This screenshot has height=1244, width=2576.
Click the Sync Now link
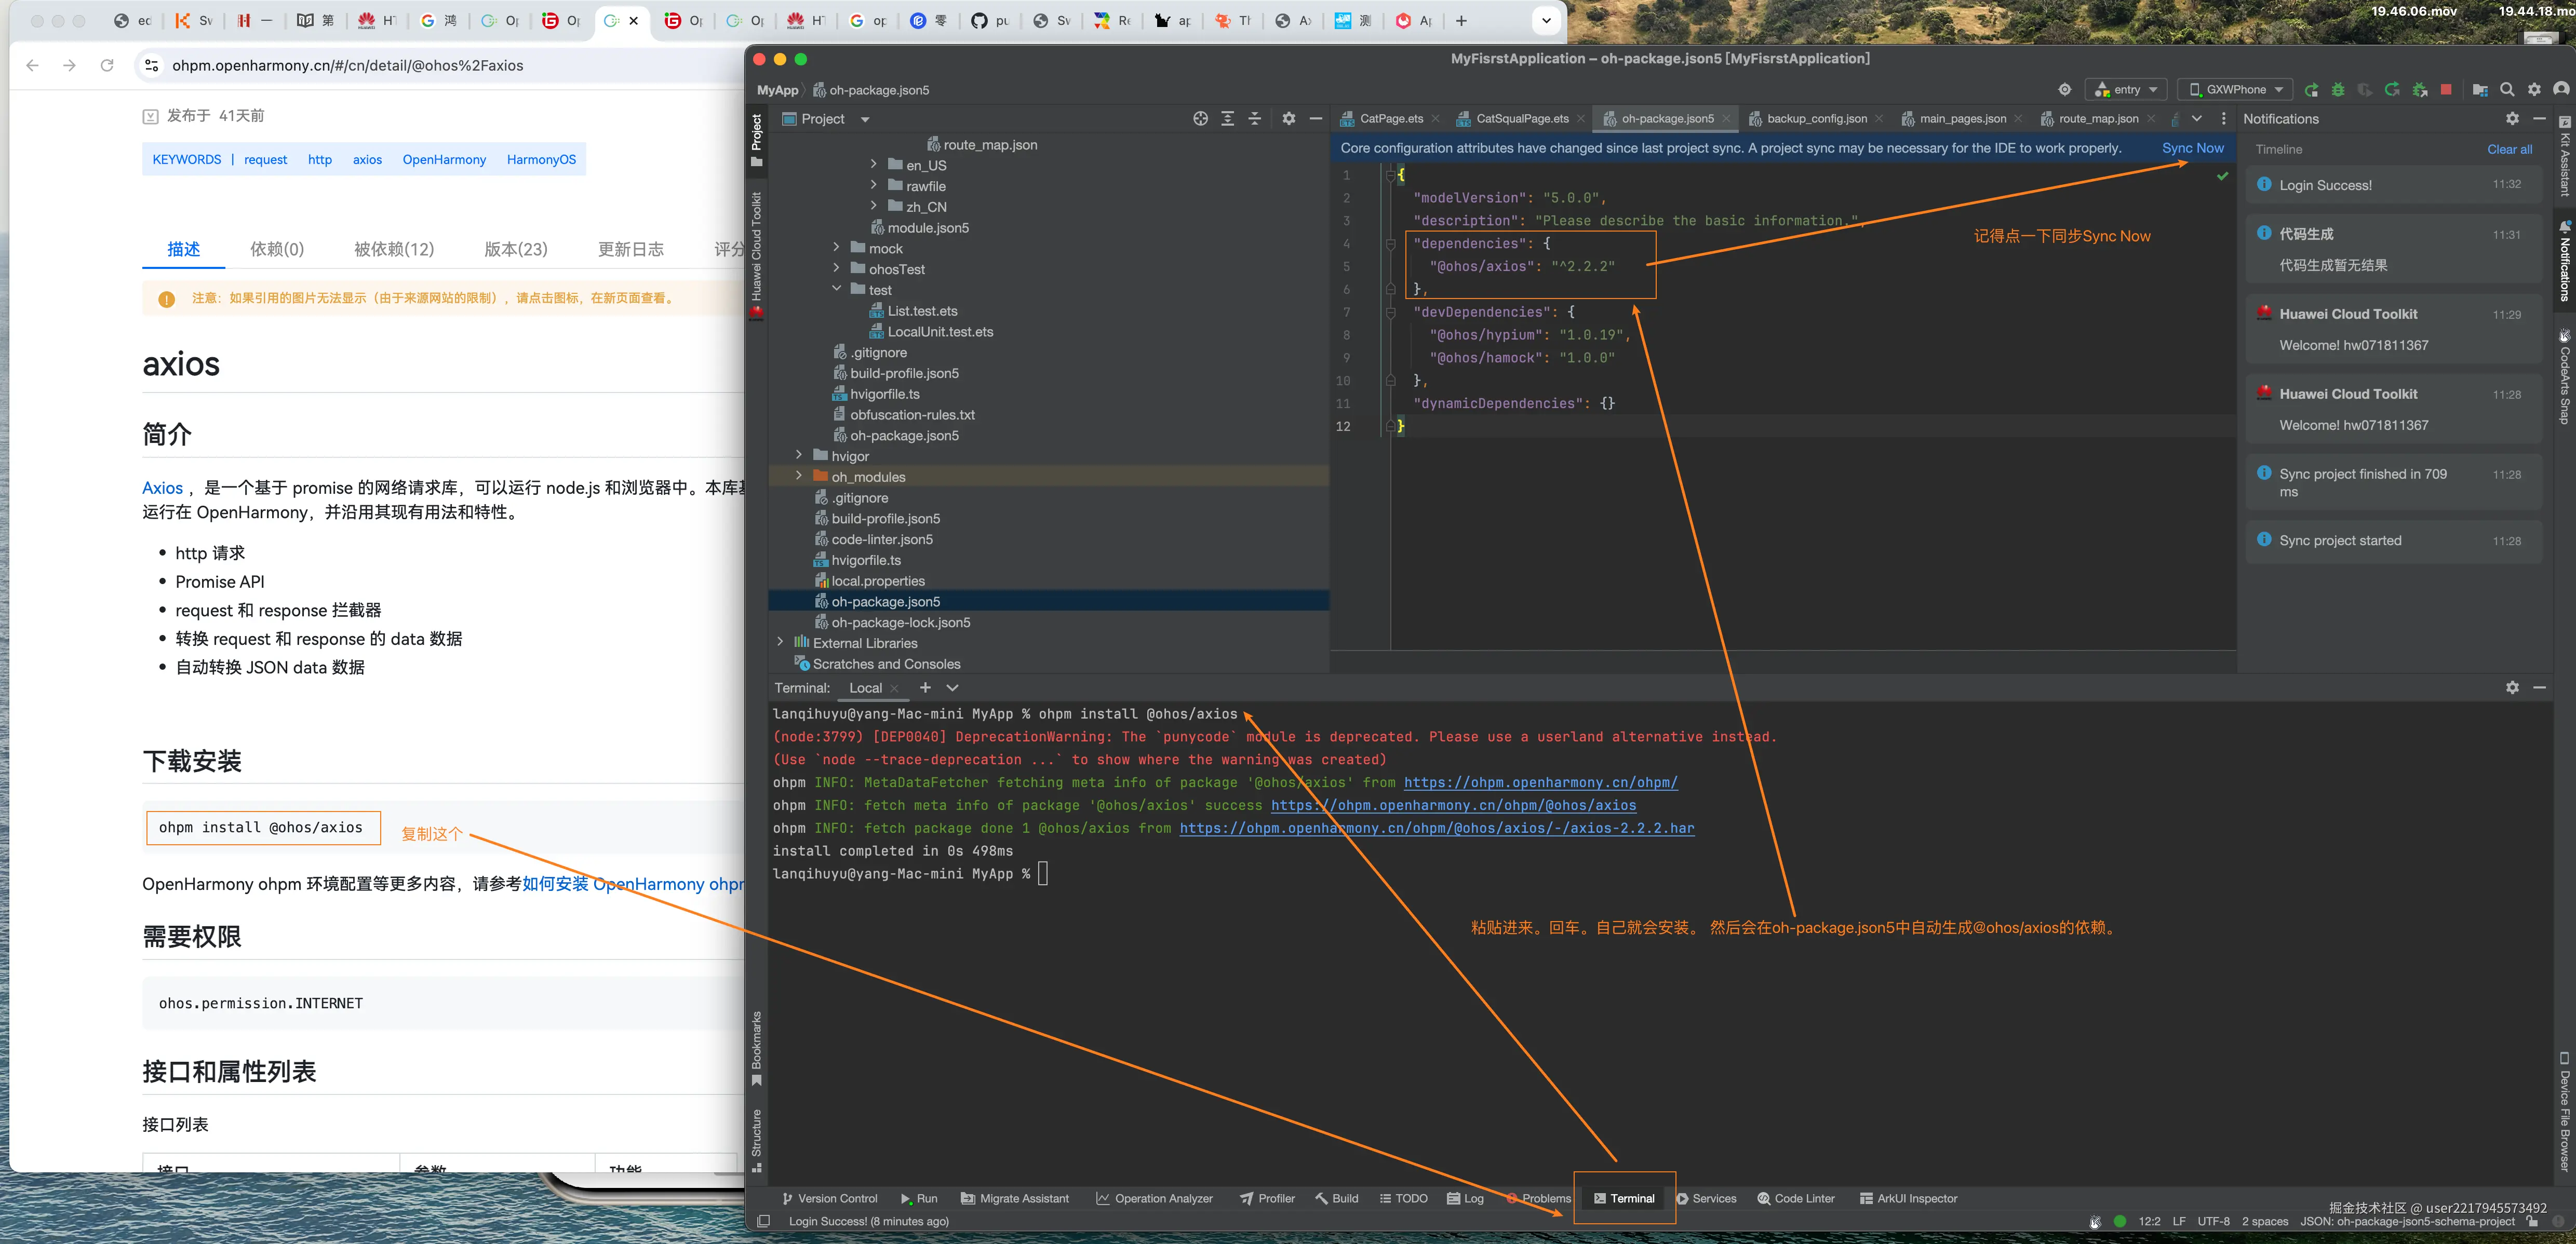pyautogui.click(x=2192, y=148)
